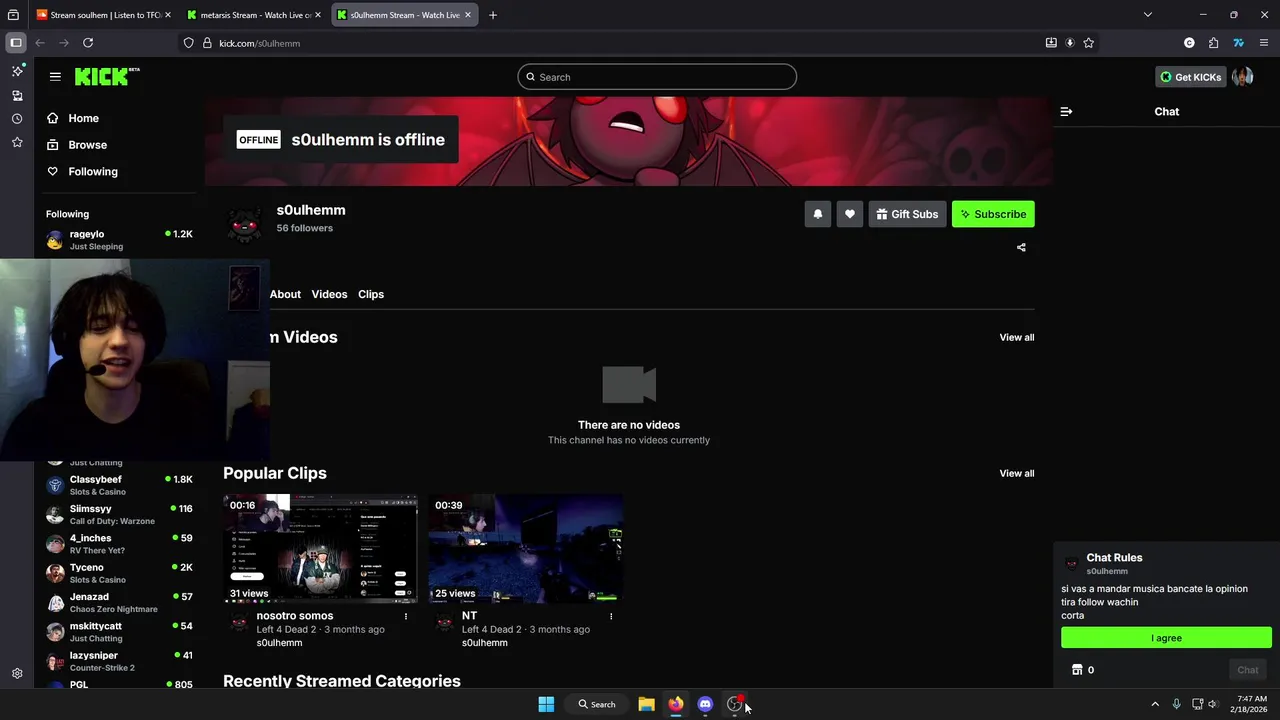Switch to the Videos tab

329,294
